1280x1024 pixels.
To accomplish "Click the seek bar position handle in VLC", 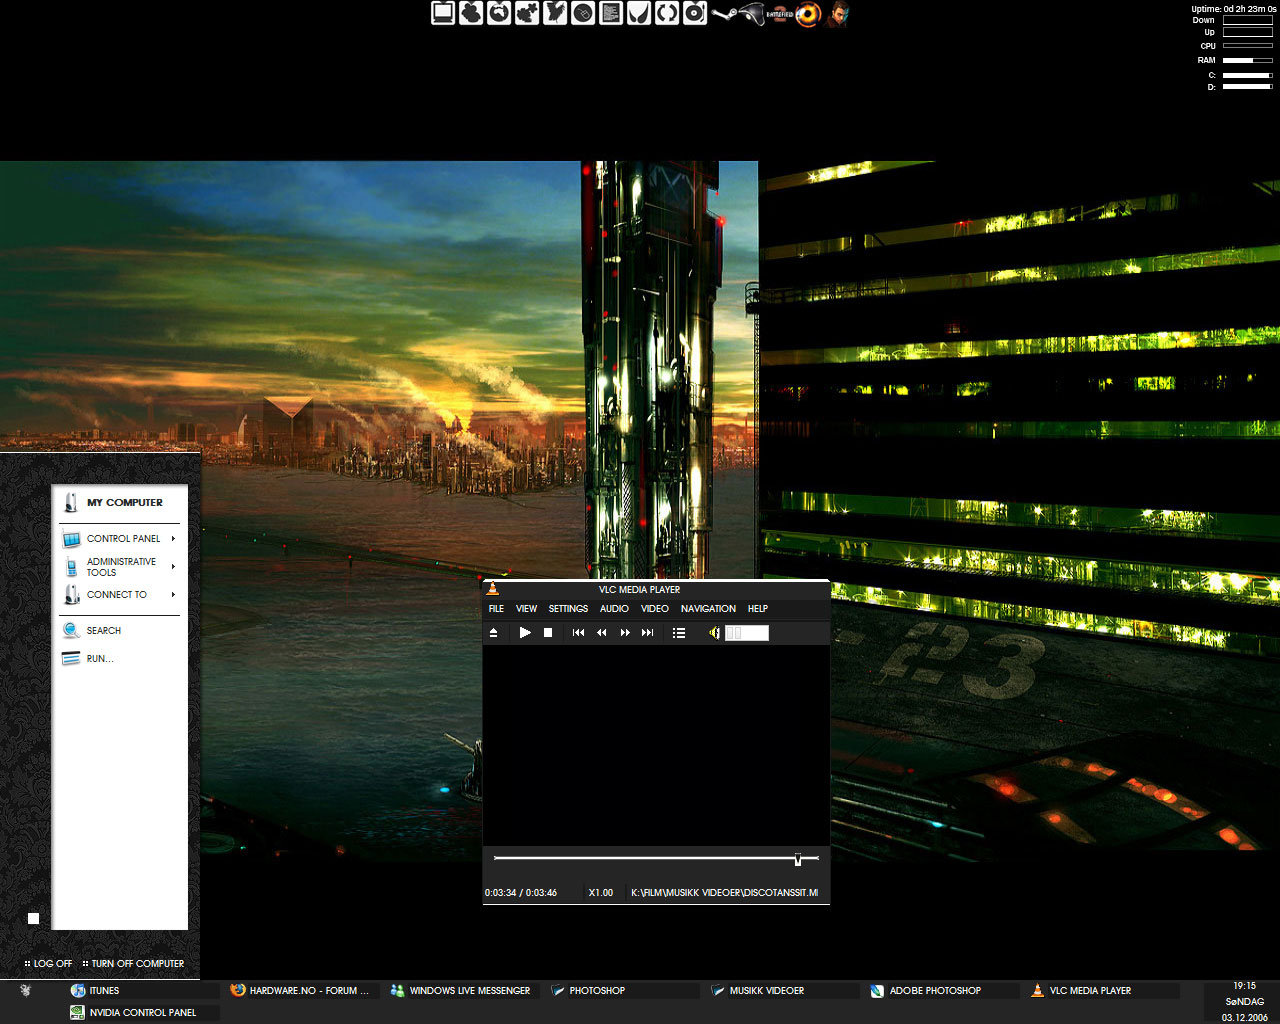I will tap(798, 859).
